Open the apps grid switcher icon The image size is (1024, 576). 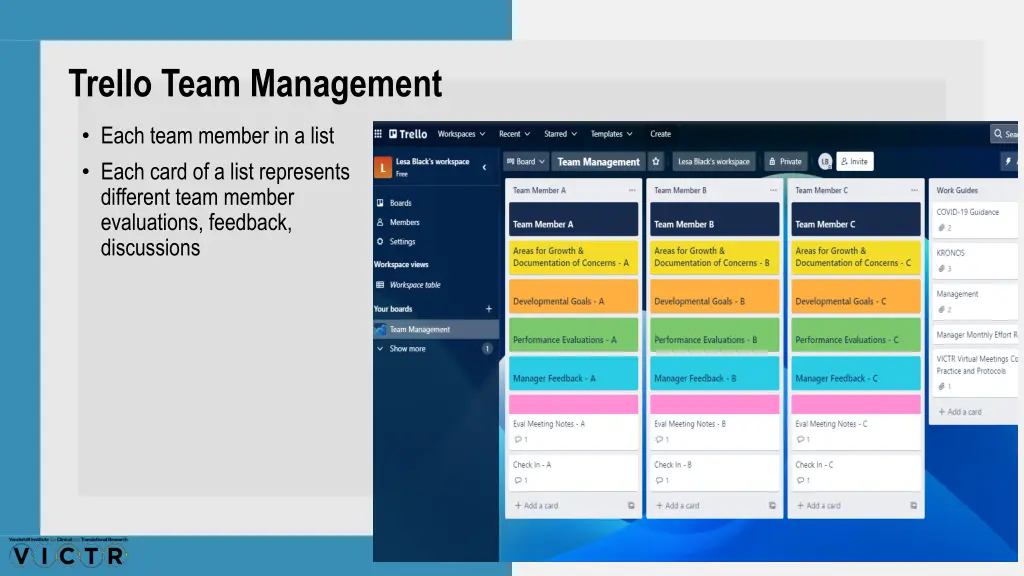coord(378,134)
